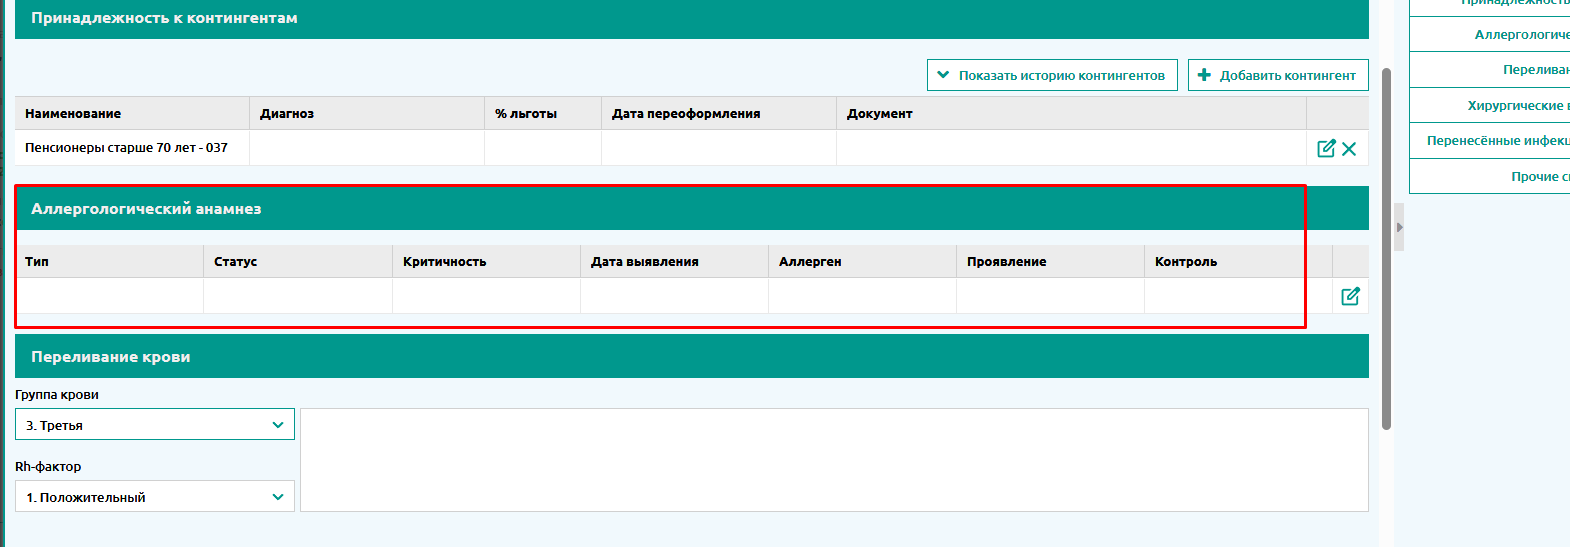The width and height of the screenshot is (1570, 547).
Task: Collapse the right sidebar with arrow handle
Action: (x=1399, y=227)
